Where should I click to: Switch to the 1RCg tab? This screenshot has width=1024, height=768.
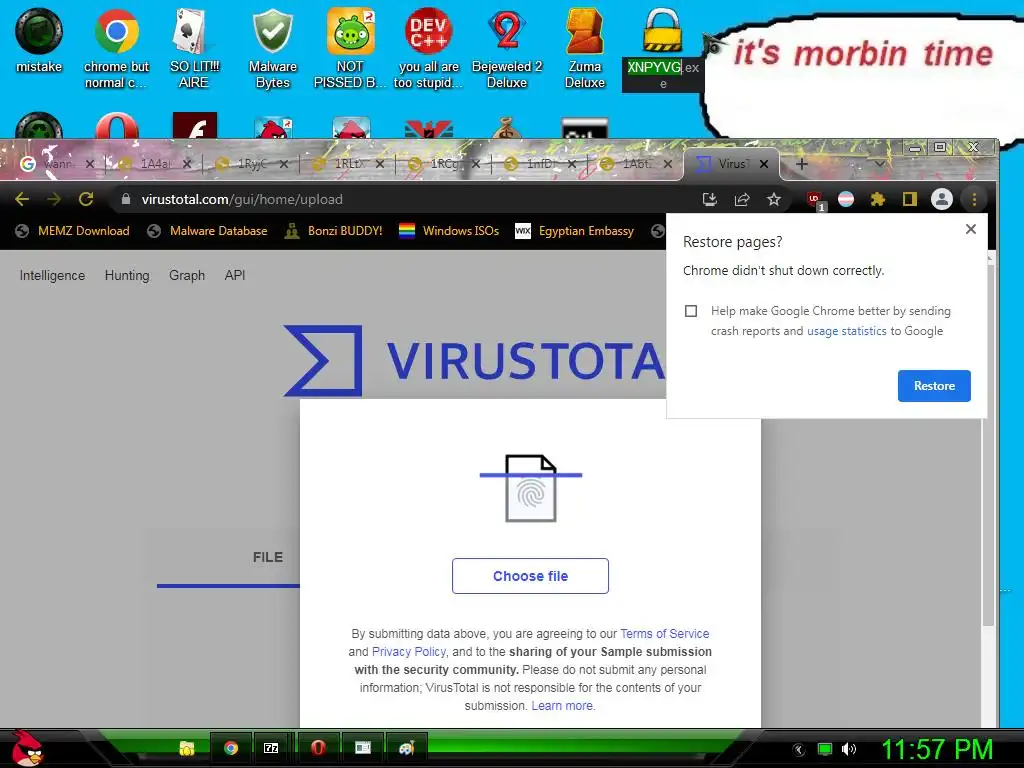(444, 164)
